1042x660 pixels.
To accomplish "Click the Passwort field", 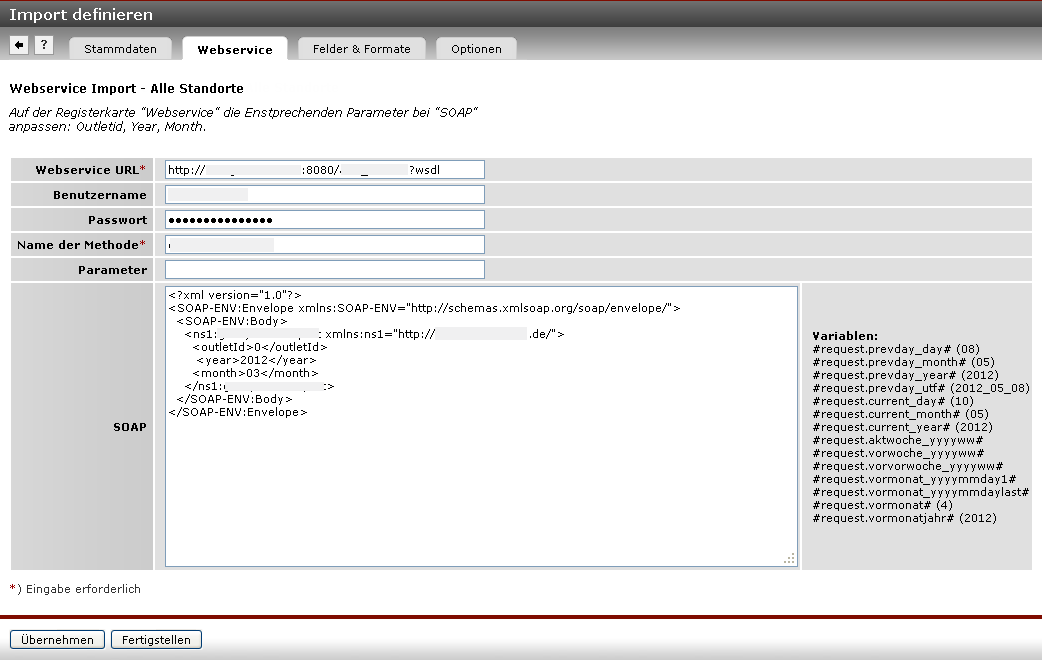I will point(324,220).
